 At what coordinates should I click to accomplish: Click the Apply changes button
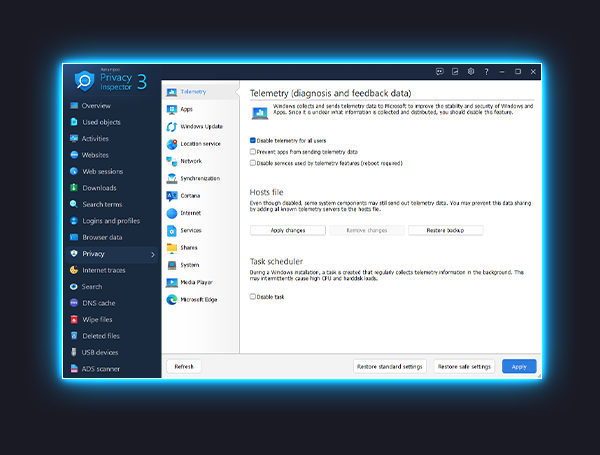(288, 230)
